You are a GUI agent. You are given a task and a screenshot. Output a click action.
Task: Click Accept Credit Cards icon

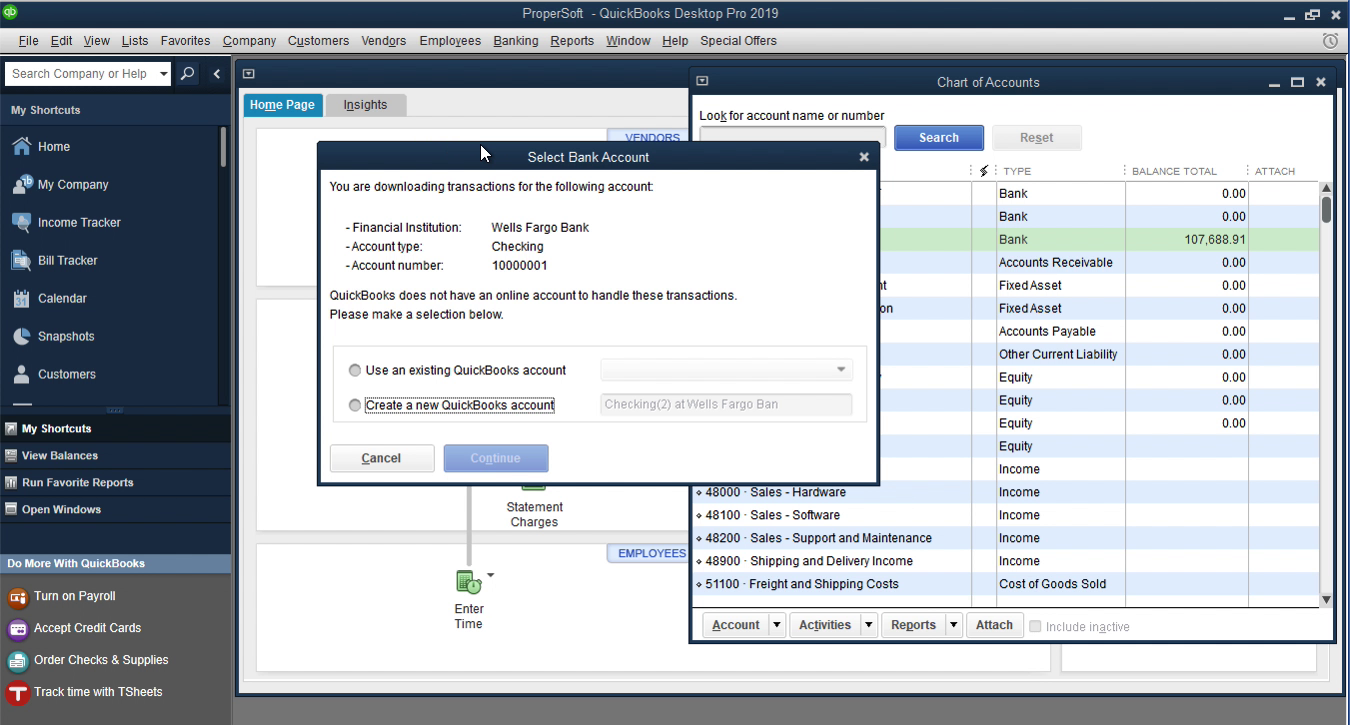pos(17,629)
